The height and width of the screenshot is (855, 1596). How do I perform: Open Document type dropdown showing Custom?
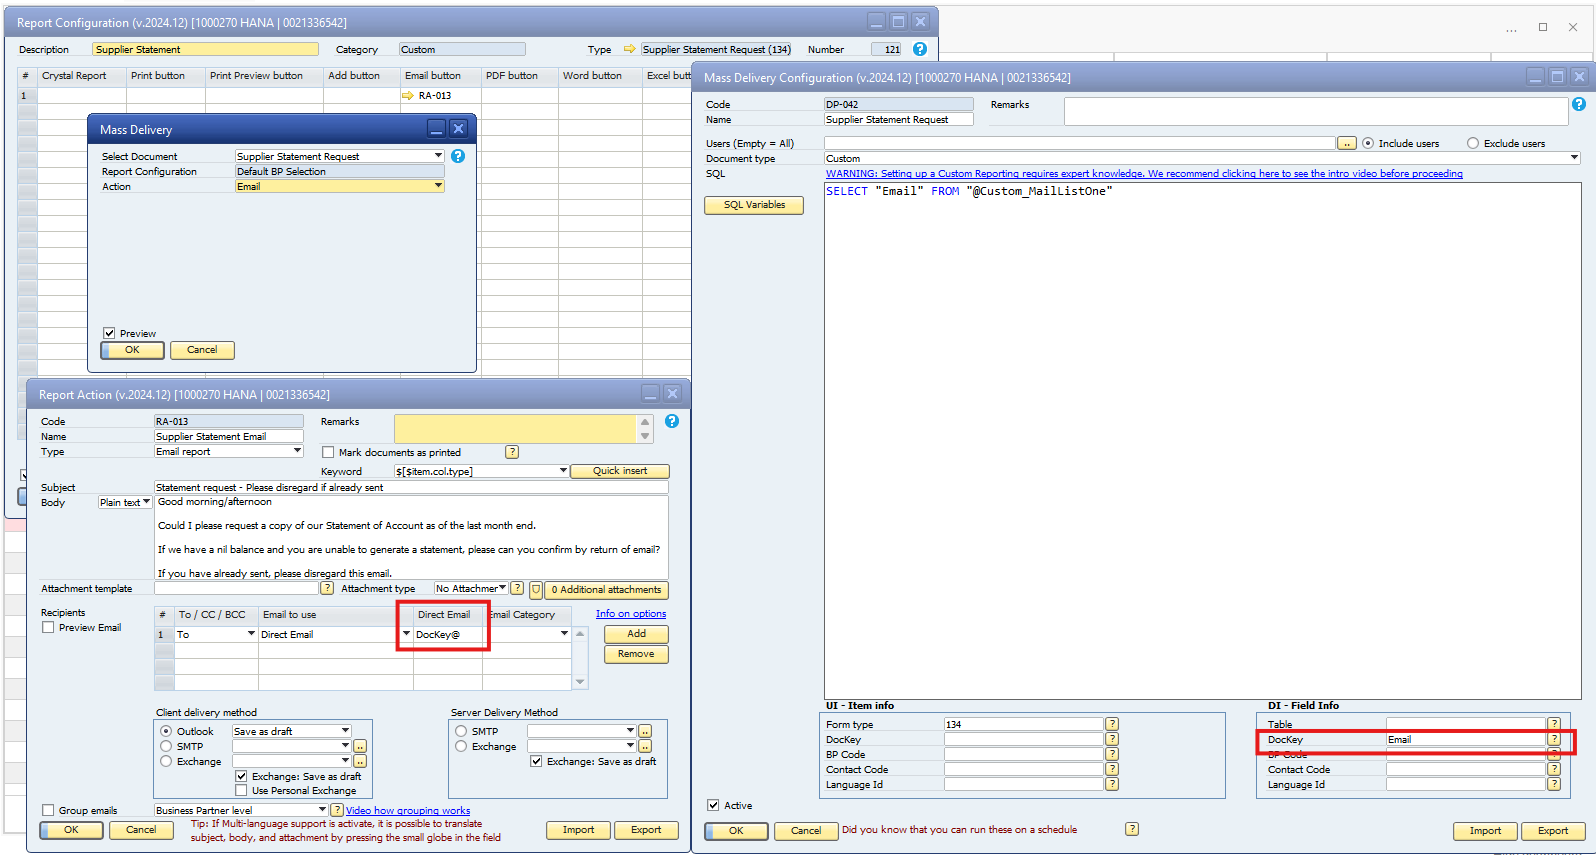pyautogui.click(x=1574, y=158)
